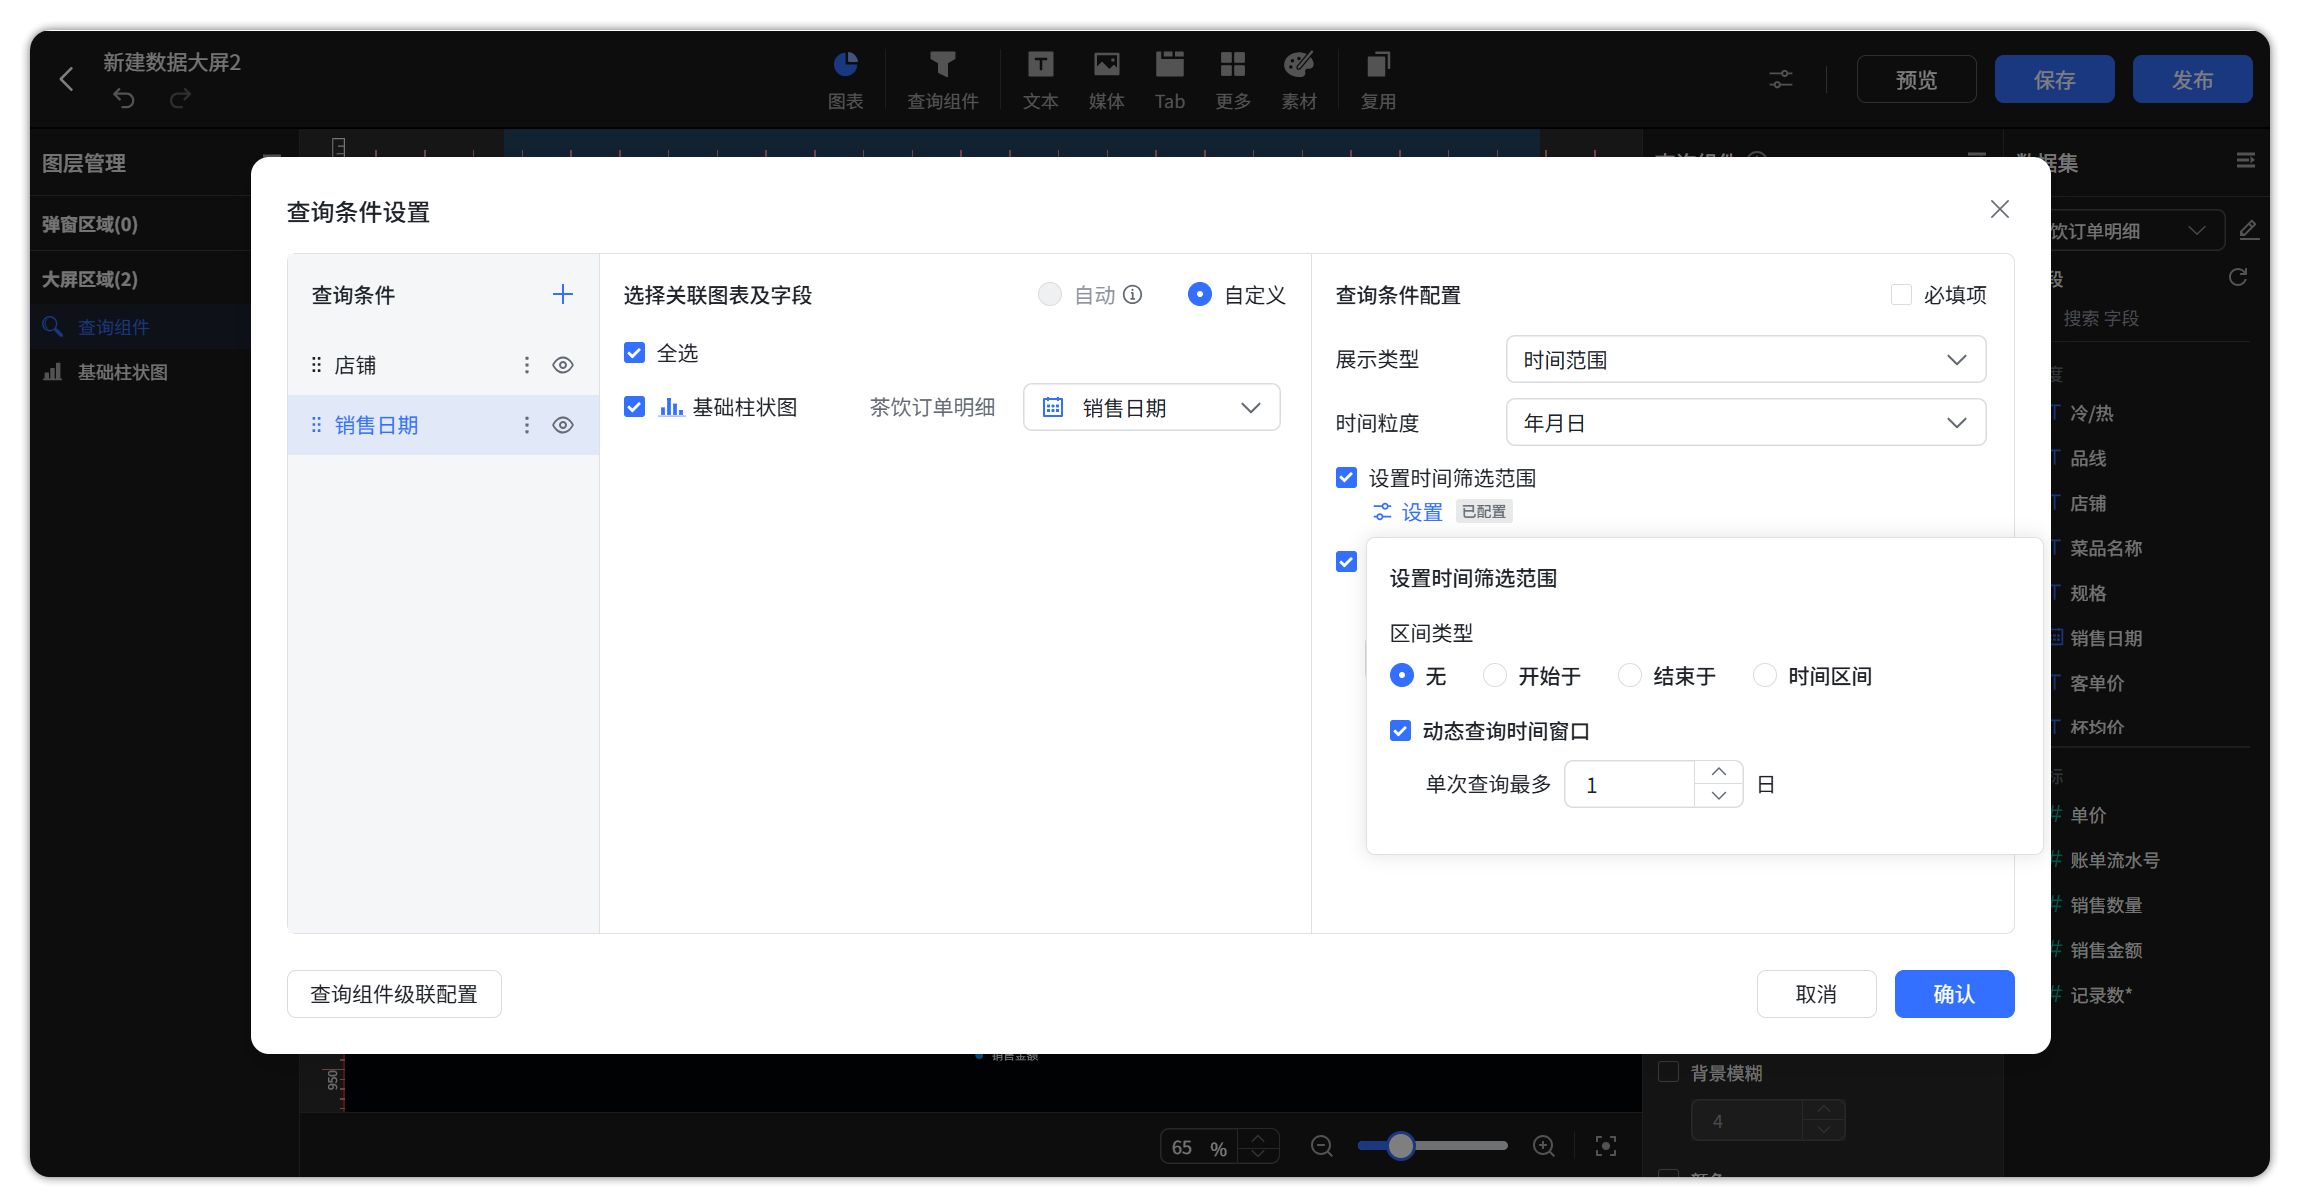Toggle visibility of 店铺 condition

point(563,365)
